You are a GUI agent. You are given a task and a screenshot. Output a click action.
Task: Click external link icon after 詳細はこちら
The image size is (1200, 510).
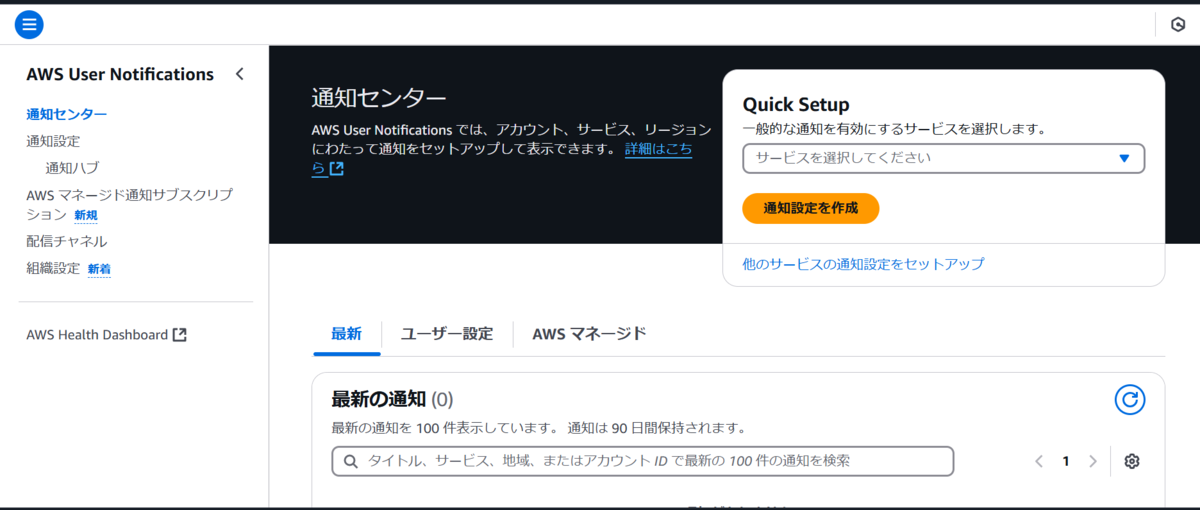coord(337,169)
